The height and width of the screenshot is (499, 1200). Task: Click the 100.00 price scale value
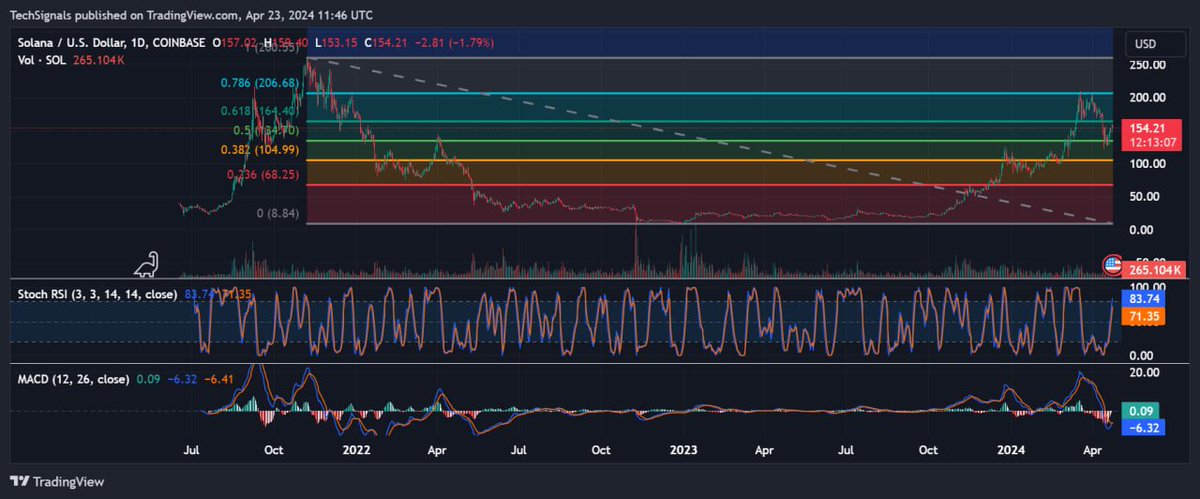pyautogui.click(x=1147, y=163)
